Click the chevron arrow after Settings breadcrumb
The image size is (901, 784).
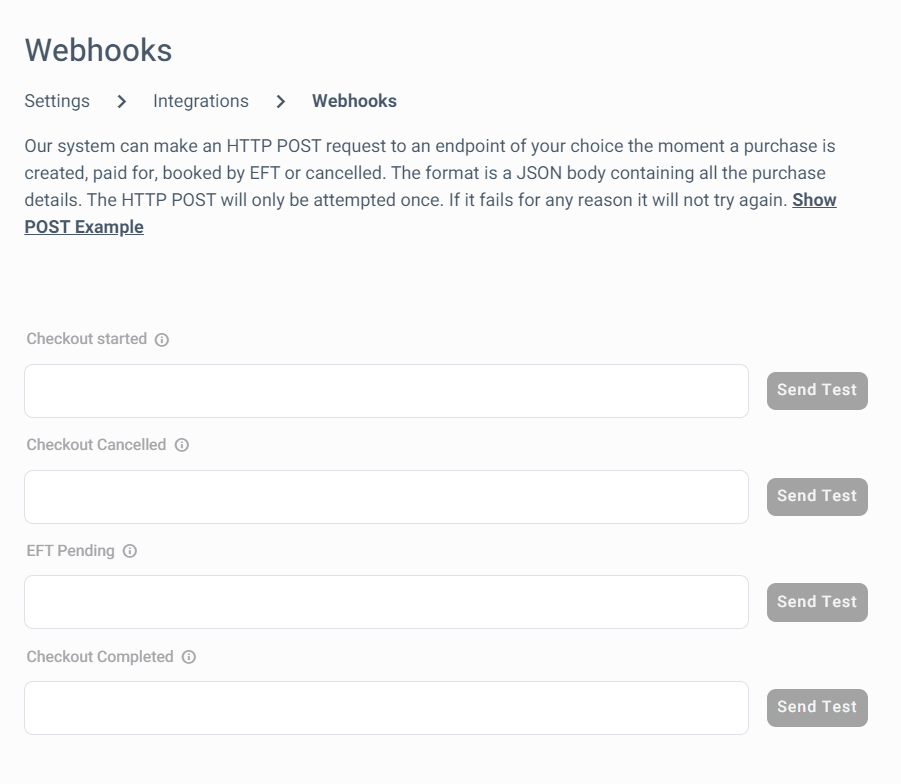[121, 102]
